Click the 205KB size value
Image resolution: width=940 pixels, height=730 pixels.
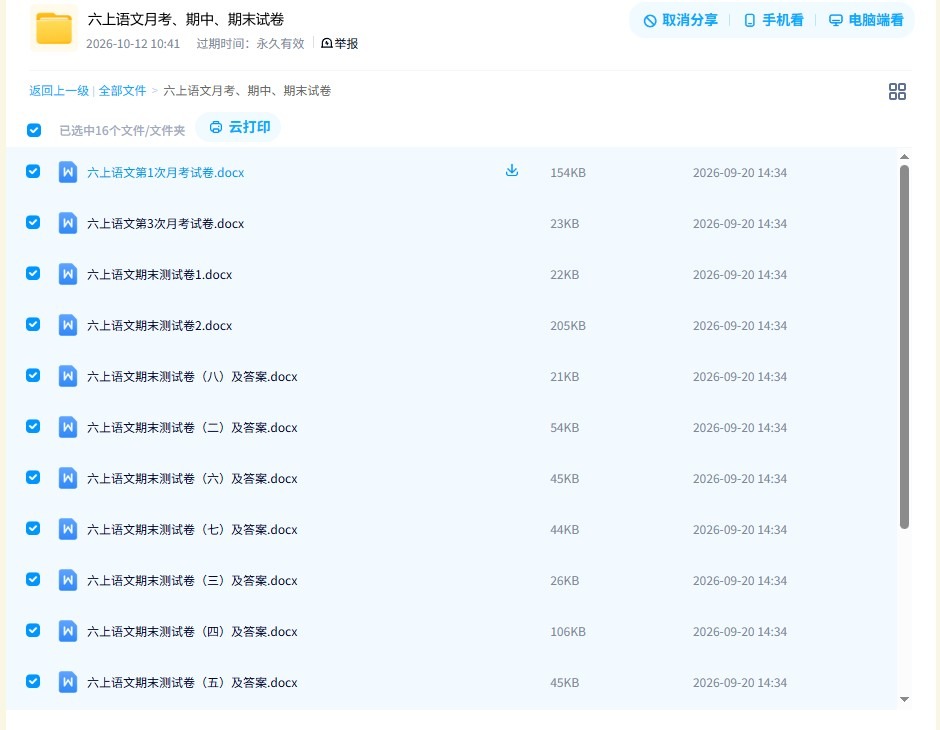(x=568, y=325)
